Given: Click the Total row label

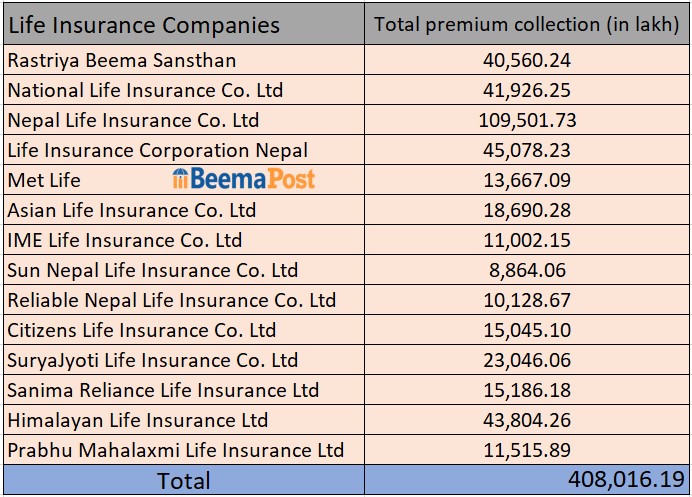Looking at the screenshot, I should [183, 481].
